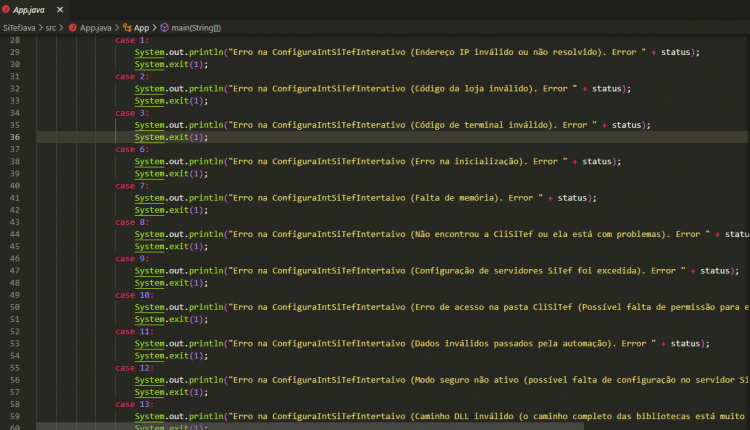Click System.exit(1) on line 30
The image size is (750, 430).
click(171, 65)
